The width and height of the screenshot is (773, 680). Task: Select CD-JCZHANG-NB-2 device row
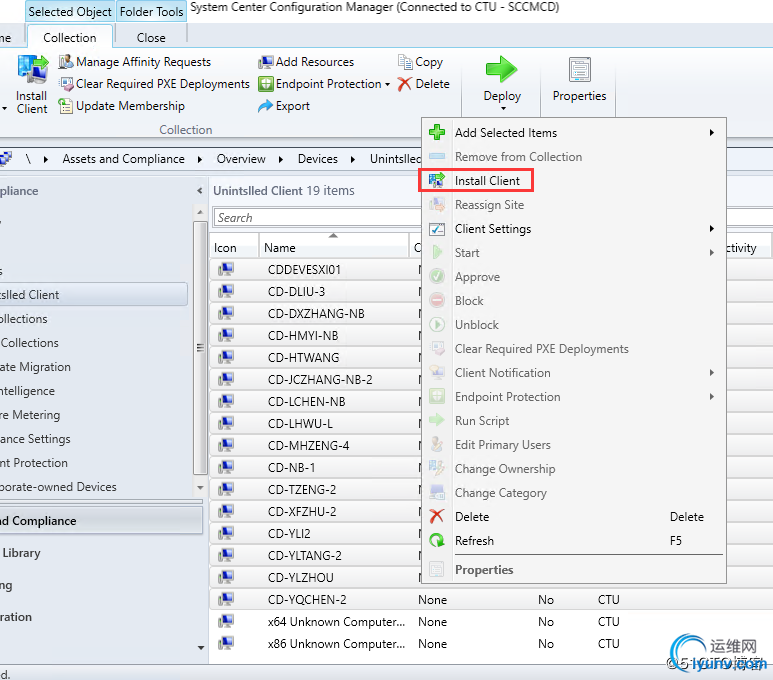coord(316,379)
